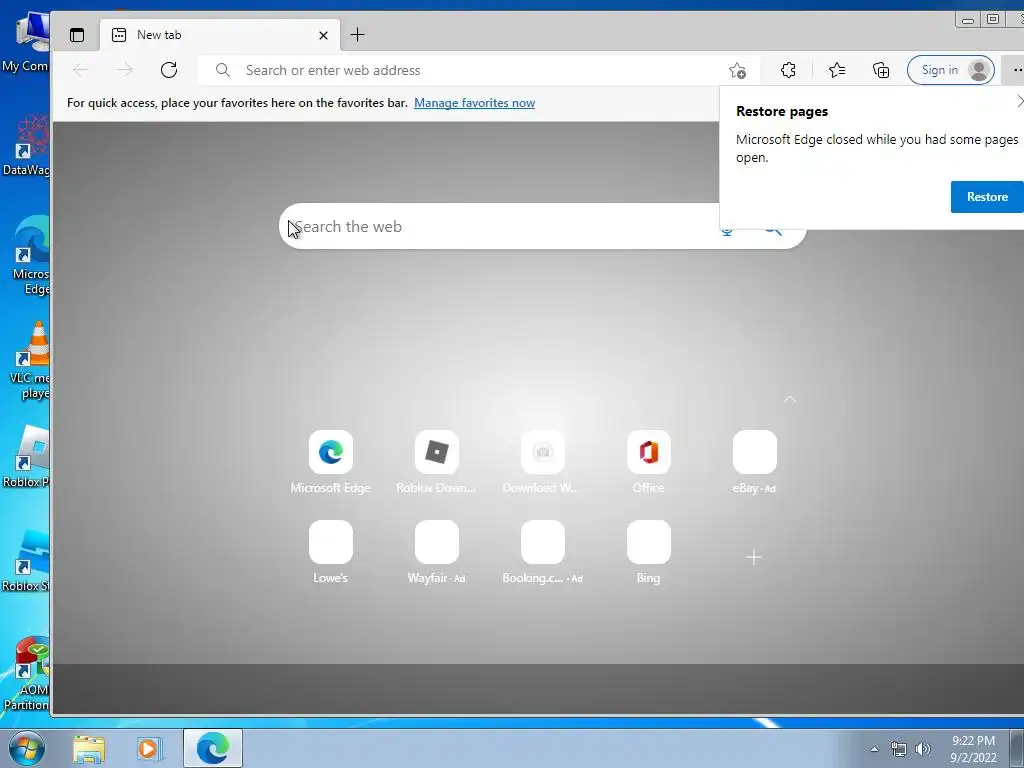This screenshot has width=1024, height=768.
Task: Open the Roblox Down... quick link tile
Action: coord(436,462)
